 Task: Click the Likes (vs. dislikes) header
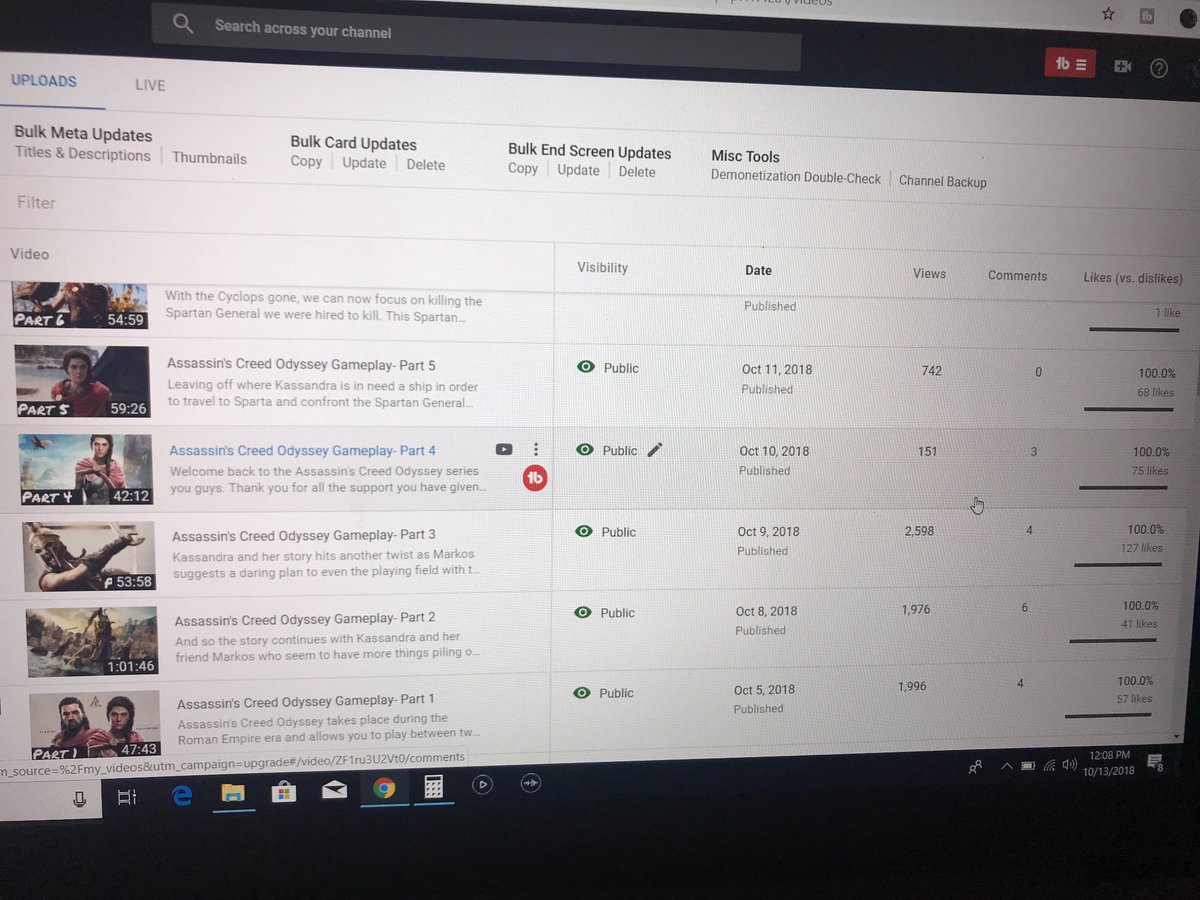click(x=1133, y=278)
